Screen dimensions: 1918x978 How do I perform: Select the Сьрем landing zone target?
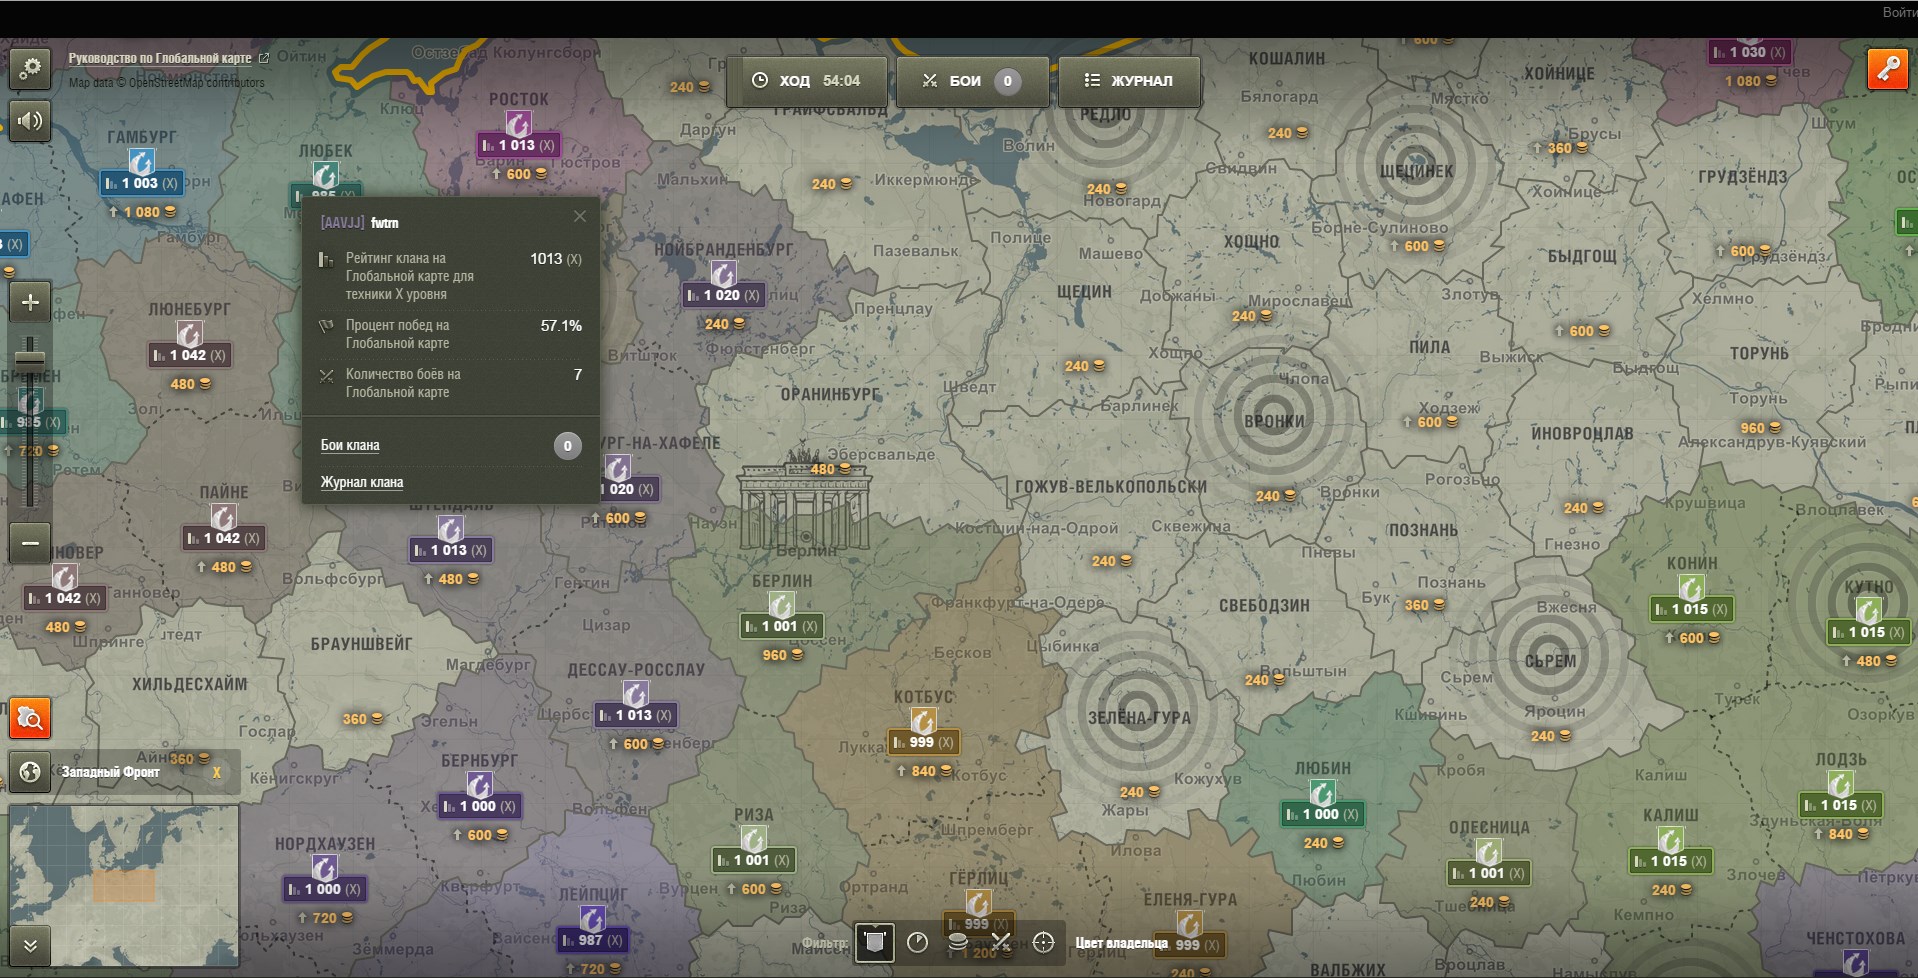click(1548, 655)
